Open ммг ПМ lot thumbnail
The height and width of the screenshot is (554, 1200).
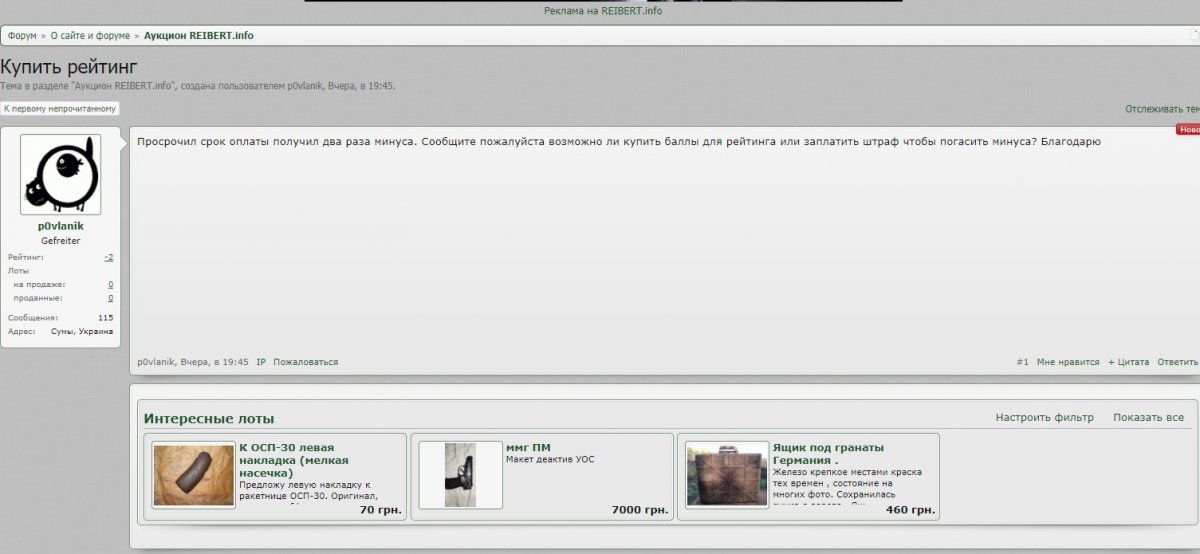tap(460, 475)
